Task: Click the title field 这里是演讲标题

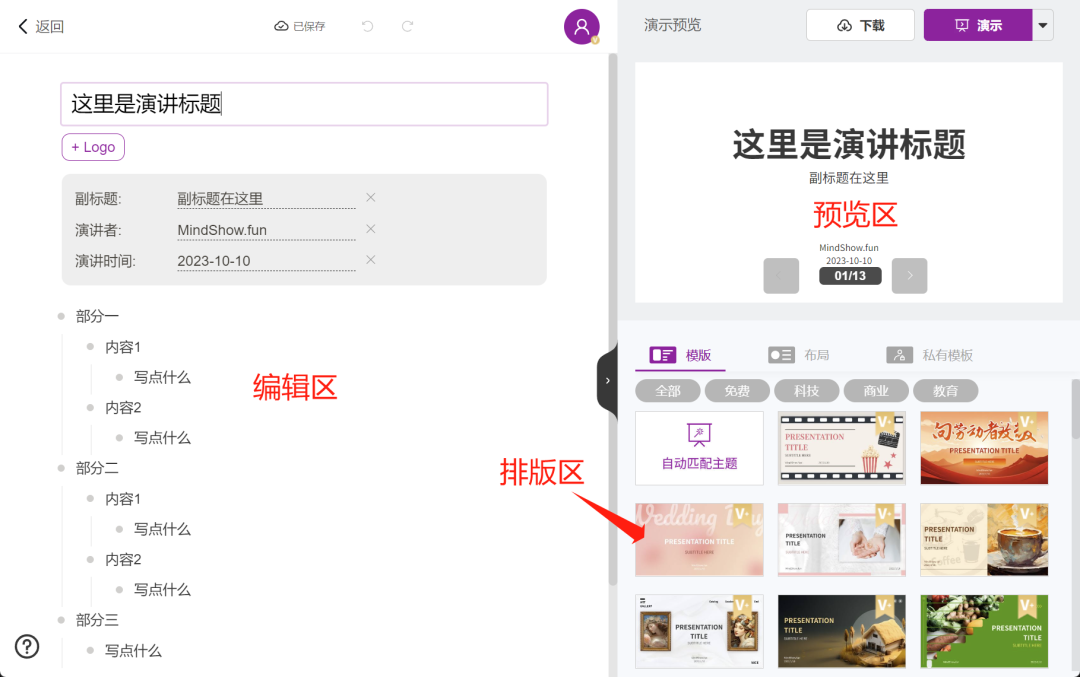Action: click(304, 104)
